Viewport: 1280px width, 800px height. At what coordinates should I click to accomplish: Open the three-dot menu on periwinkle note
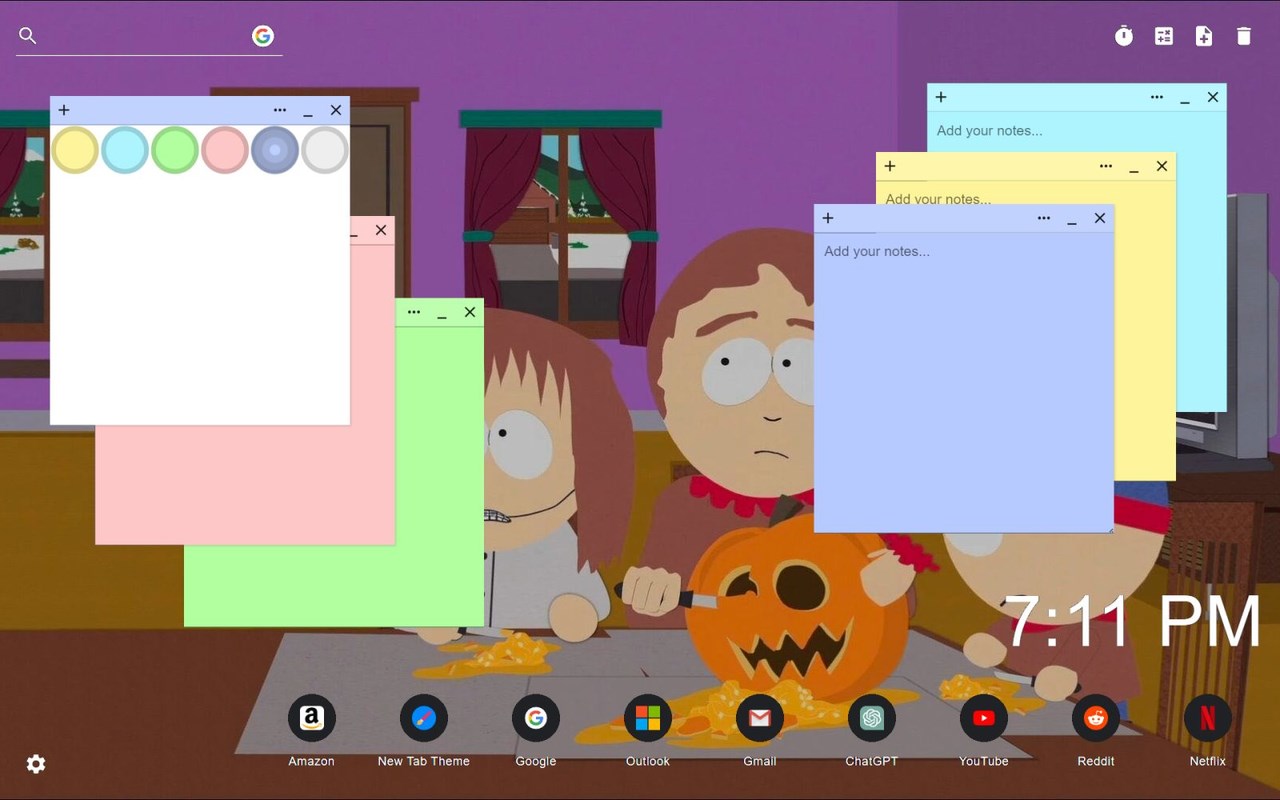pos(1044,218)
